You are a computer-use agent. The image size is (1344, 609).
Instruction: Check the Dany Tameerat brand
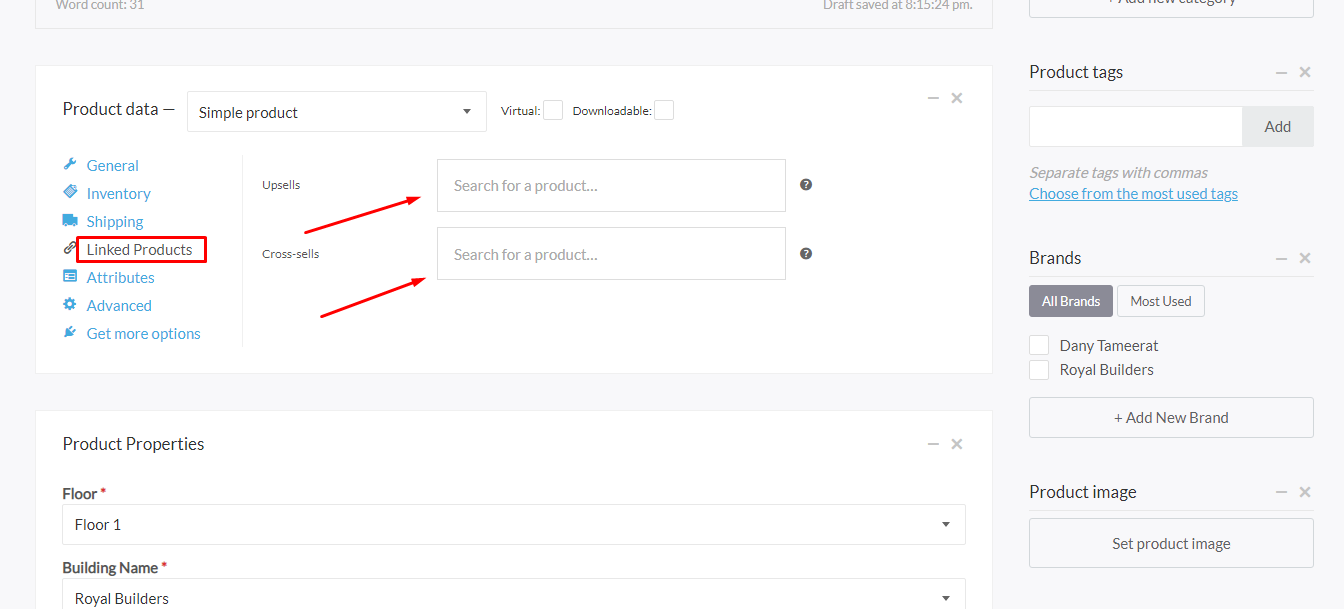click(x=1040, y=346)
